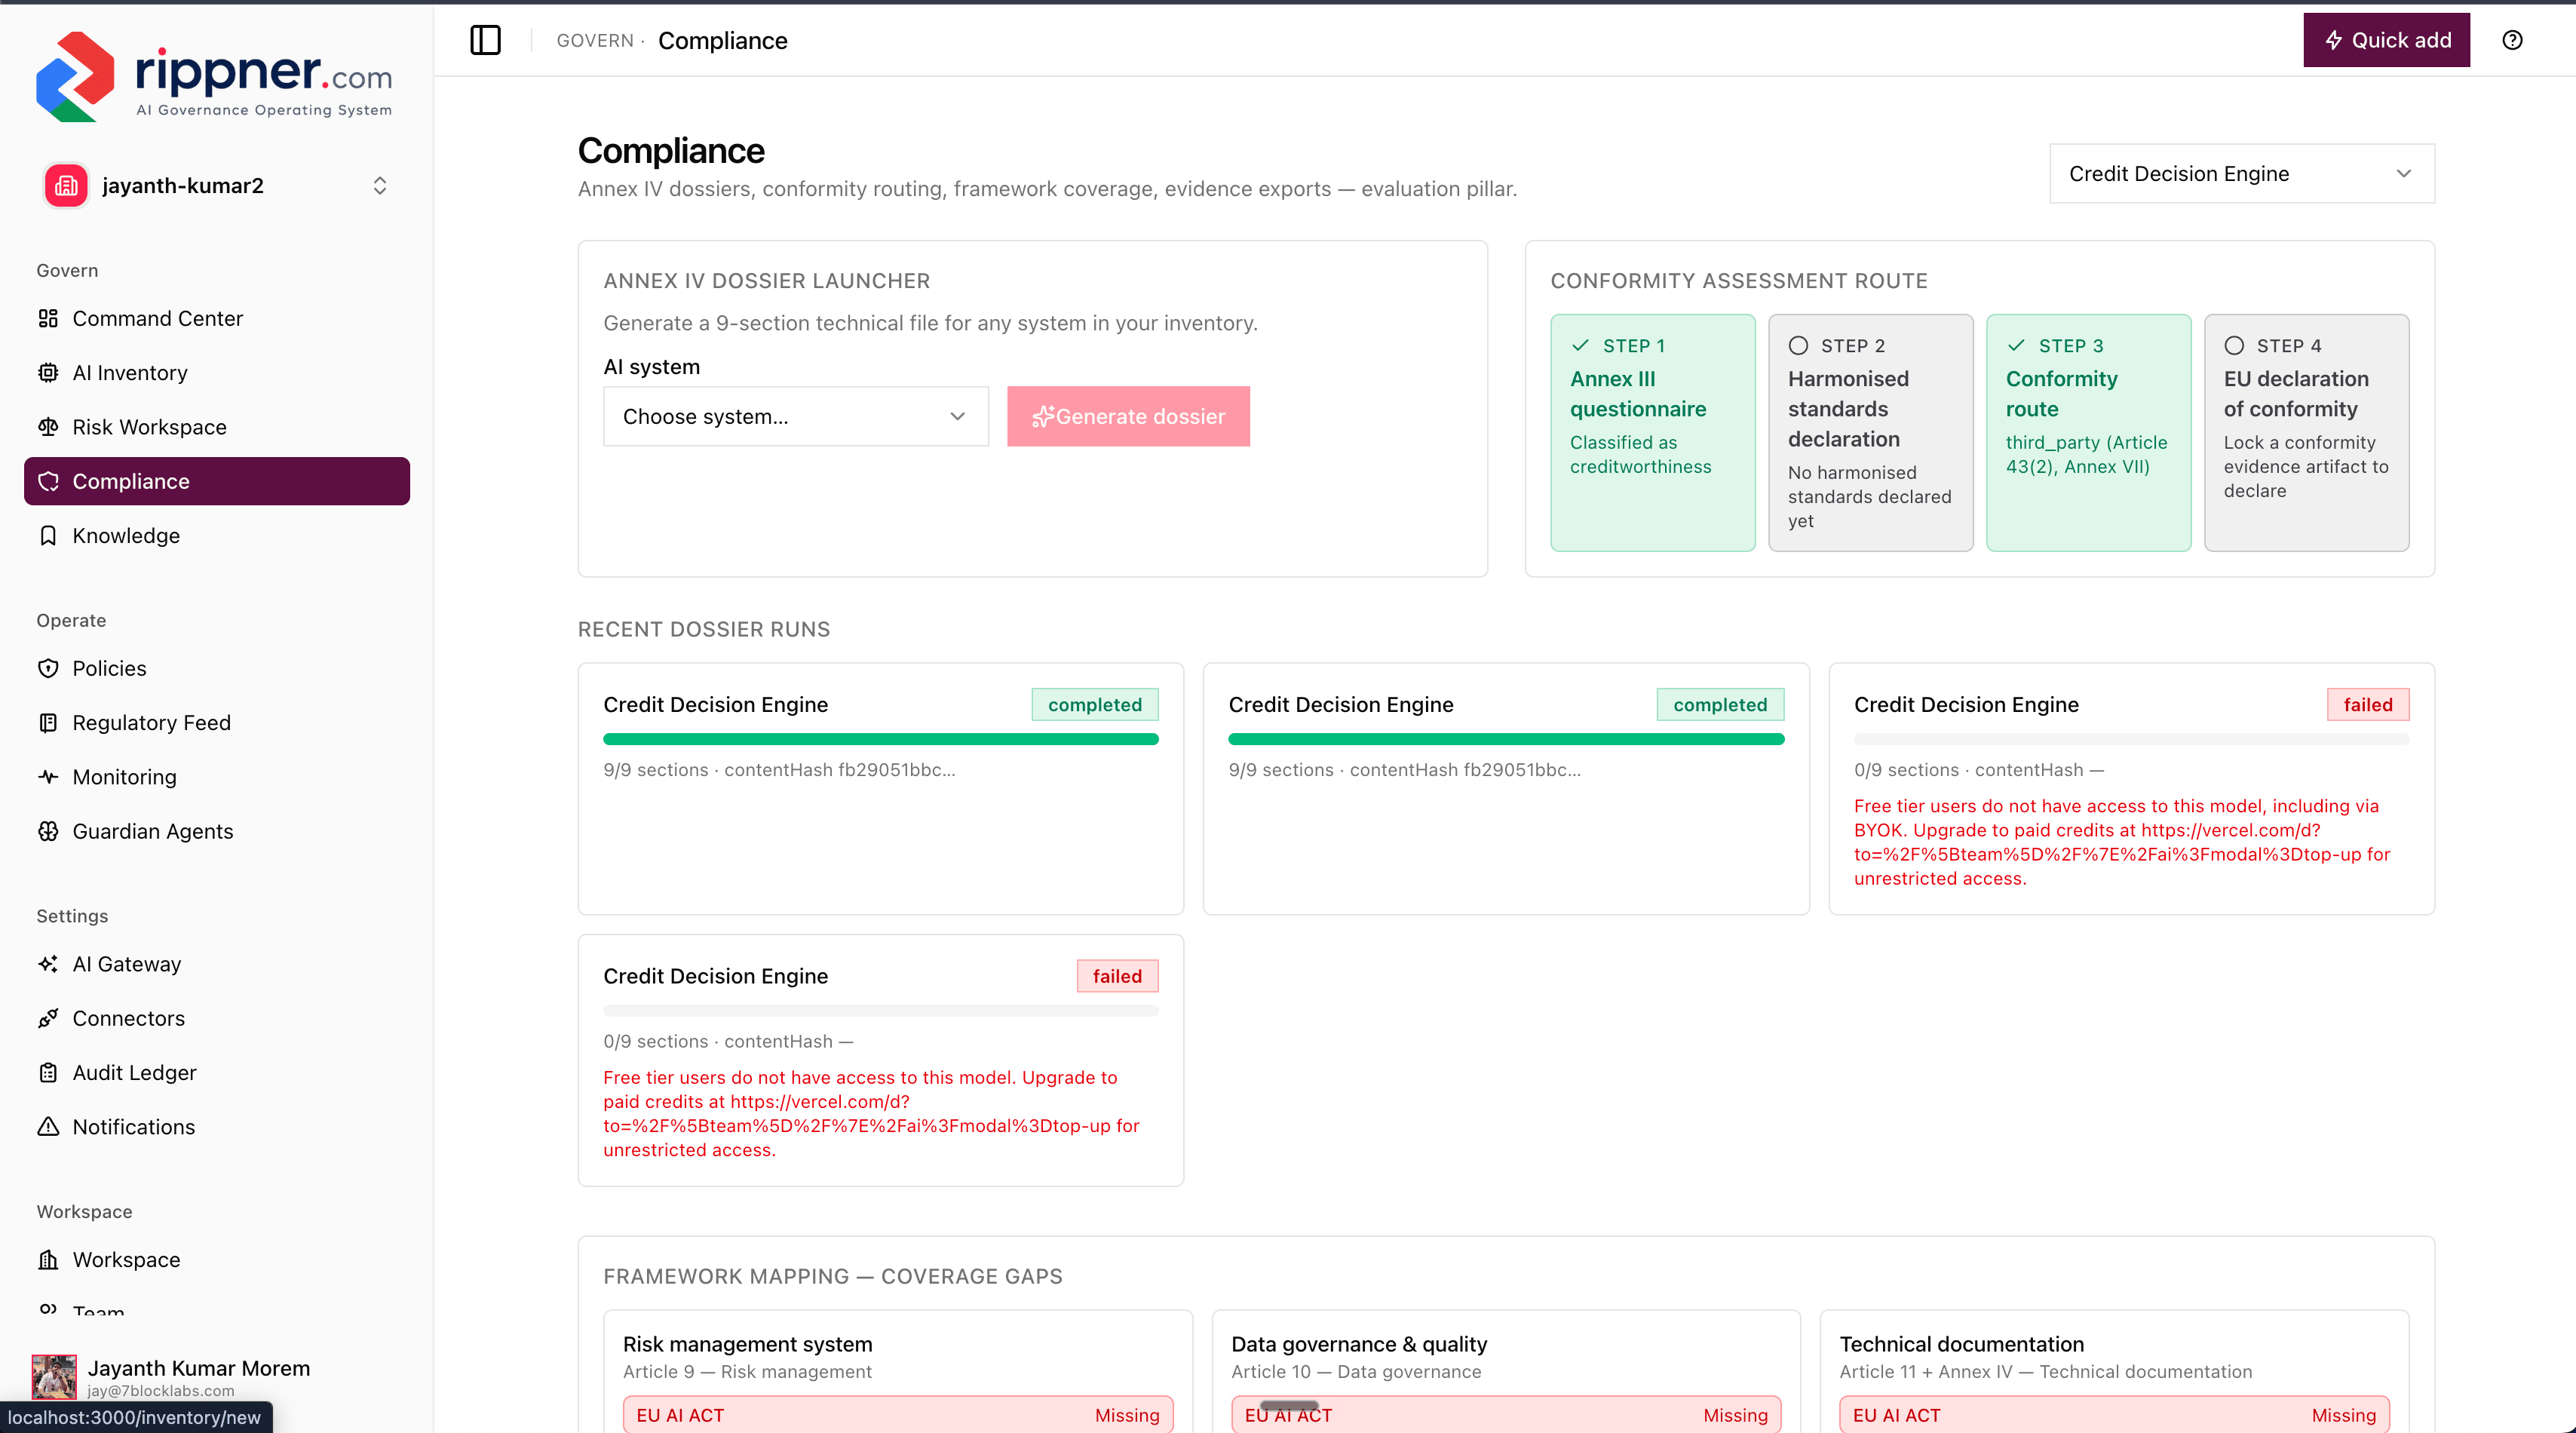Screen dimensions: 2576x1433
Task: Click the jayanth-kumar2 workspace avatar icon
Action: coord(66,185)
